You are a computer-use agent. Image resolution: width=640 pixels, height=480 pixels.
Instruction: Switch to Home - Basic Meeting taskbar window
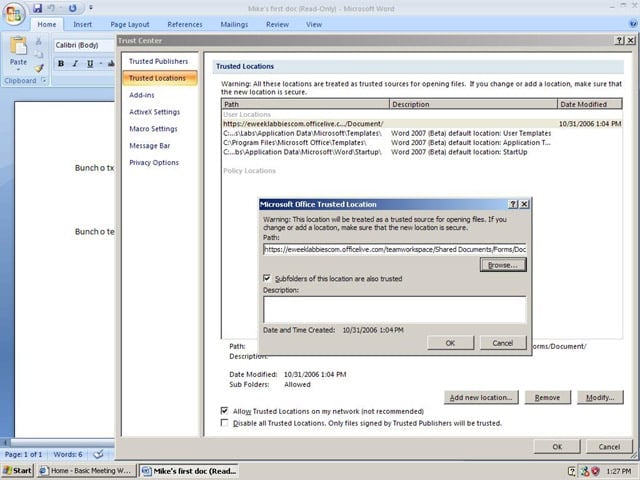pos(86,471)
